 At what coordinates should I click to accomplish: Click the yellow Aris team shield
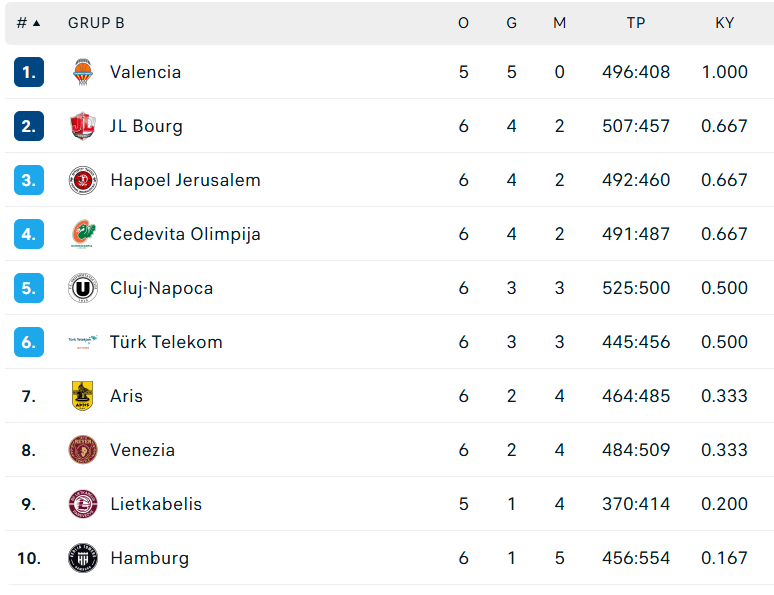(82, 396)
